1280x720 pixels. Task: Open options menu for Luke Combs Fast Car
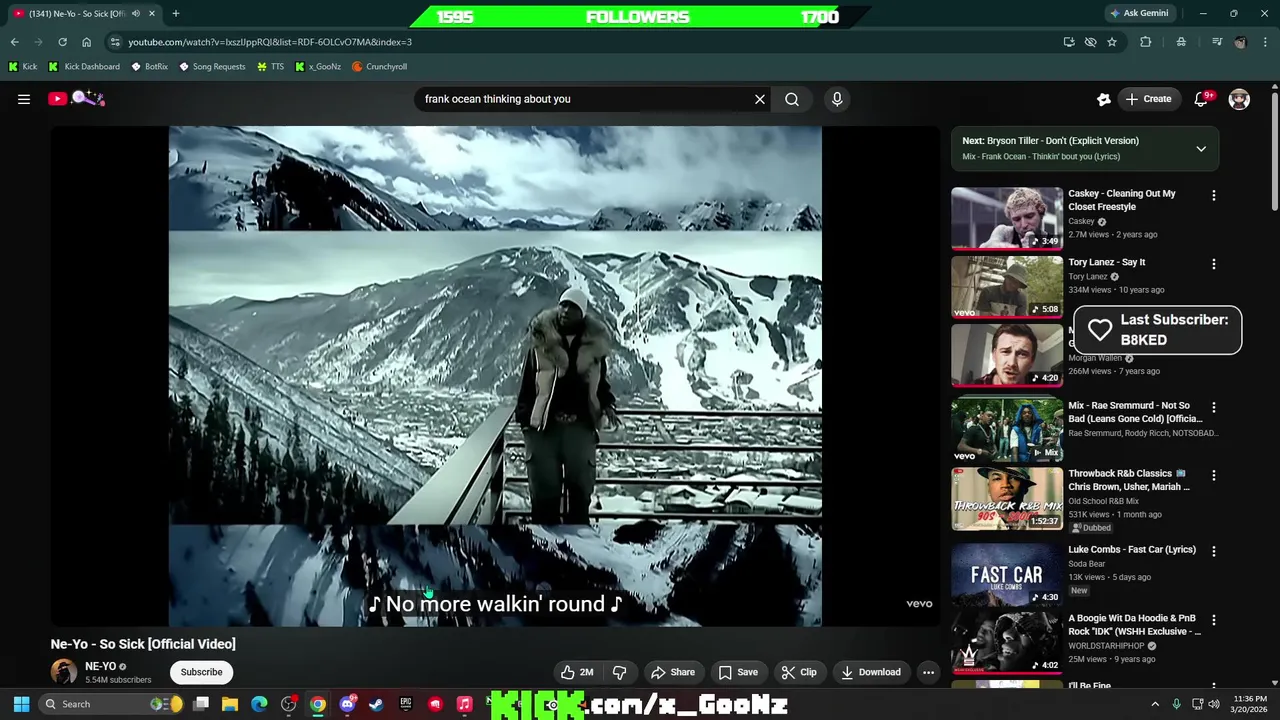(1214, 551)
